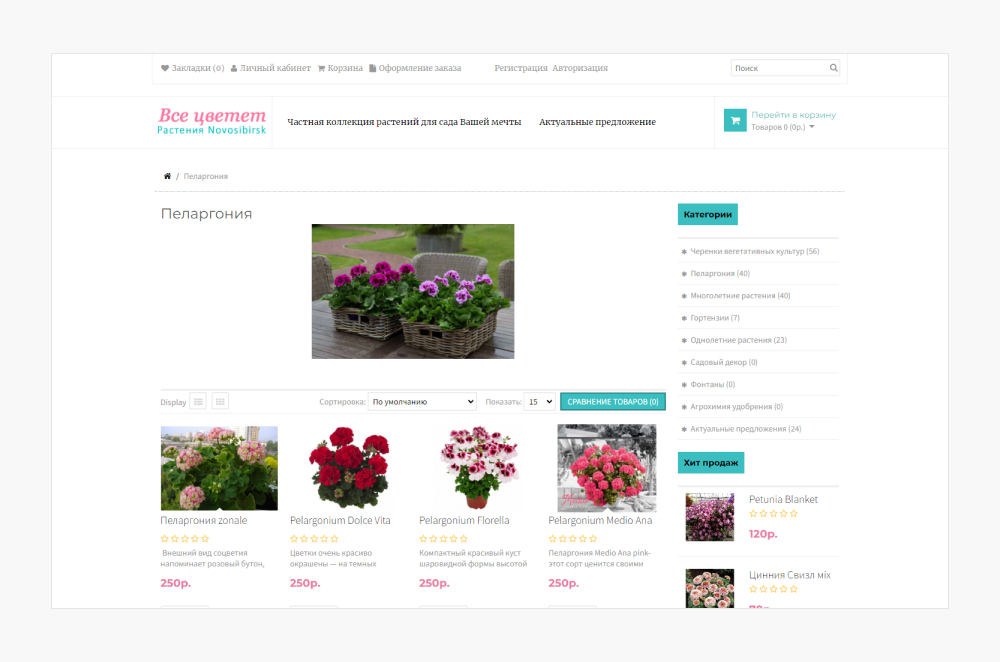This screenshot has width=1000, height=662.
Task: Click the 120р. price of Petunia Blanket
Action: 763,534
